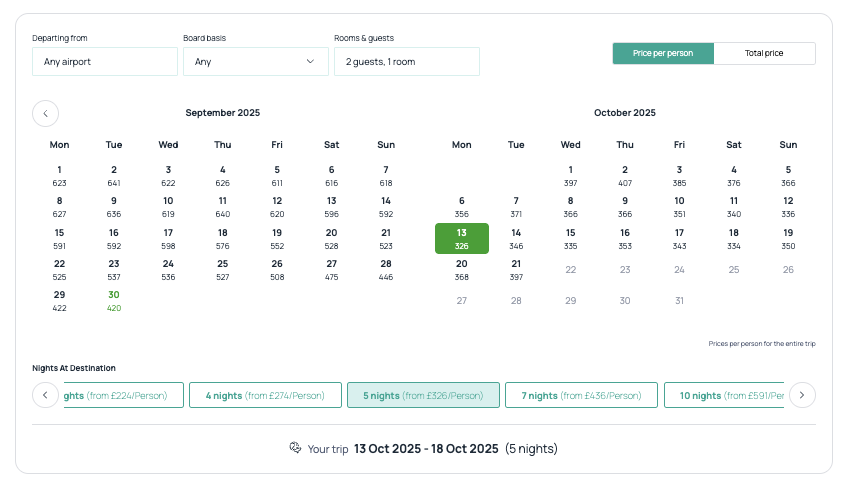The image size is (852, 488).
Task: Go to previous month with left arrow
Action: [x=46, y=114]
